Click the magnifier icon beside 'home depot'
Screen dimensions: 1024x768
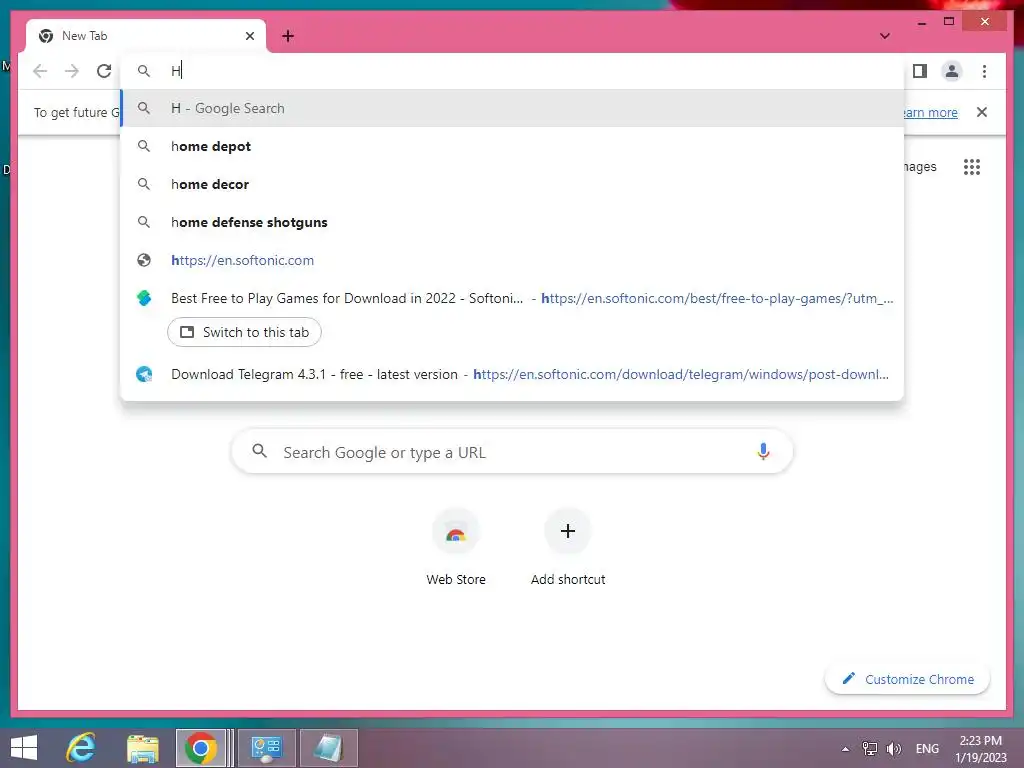144,146
